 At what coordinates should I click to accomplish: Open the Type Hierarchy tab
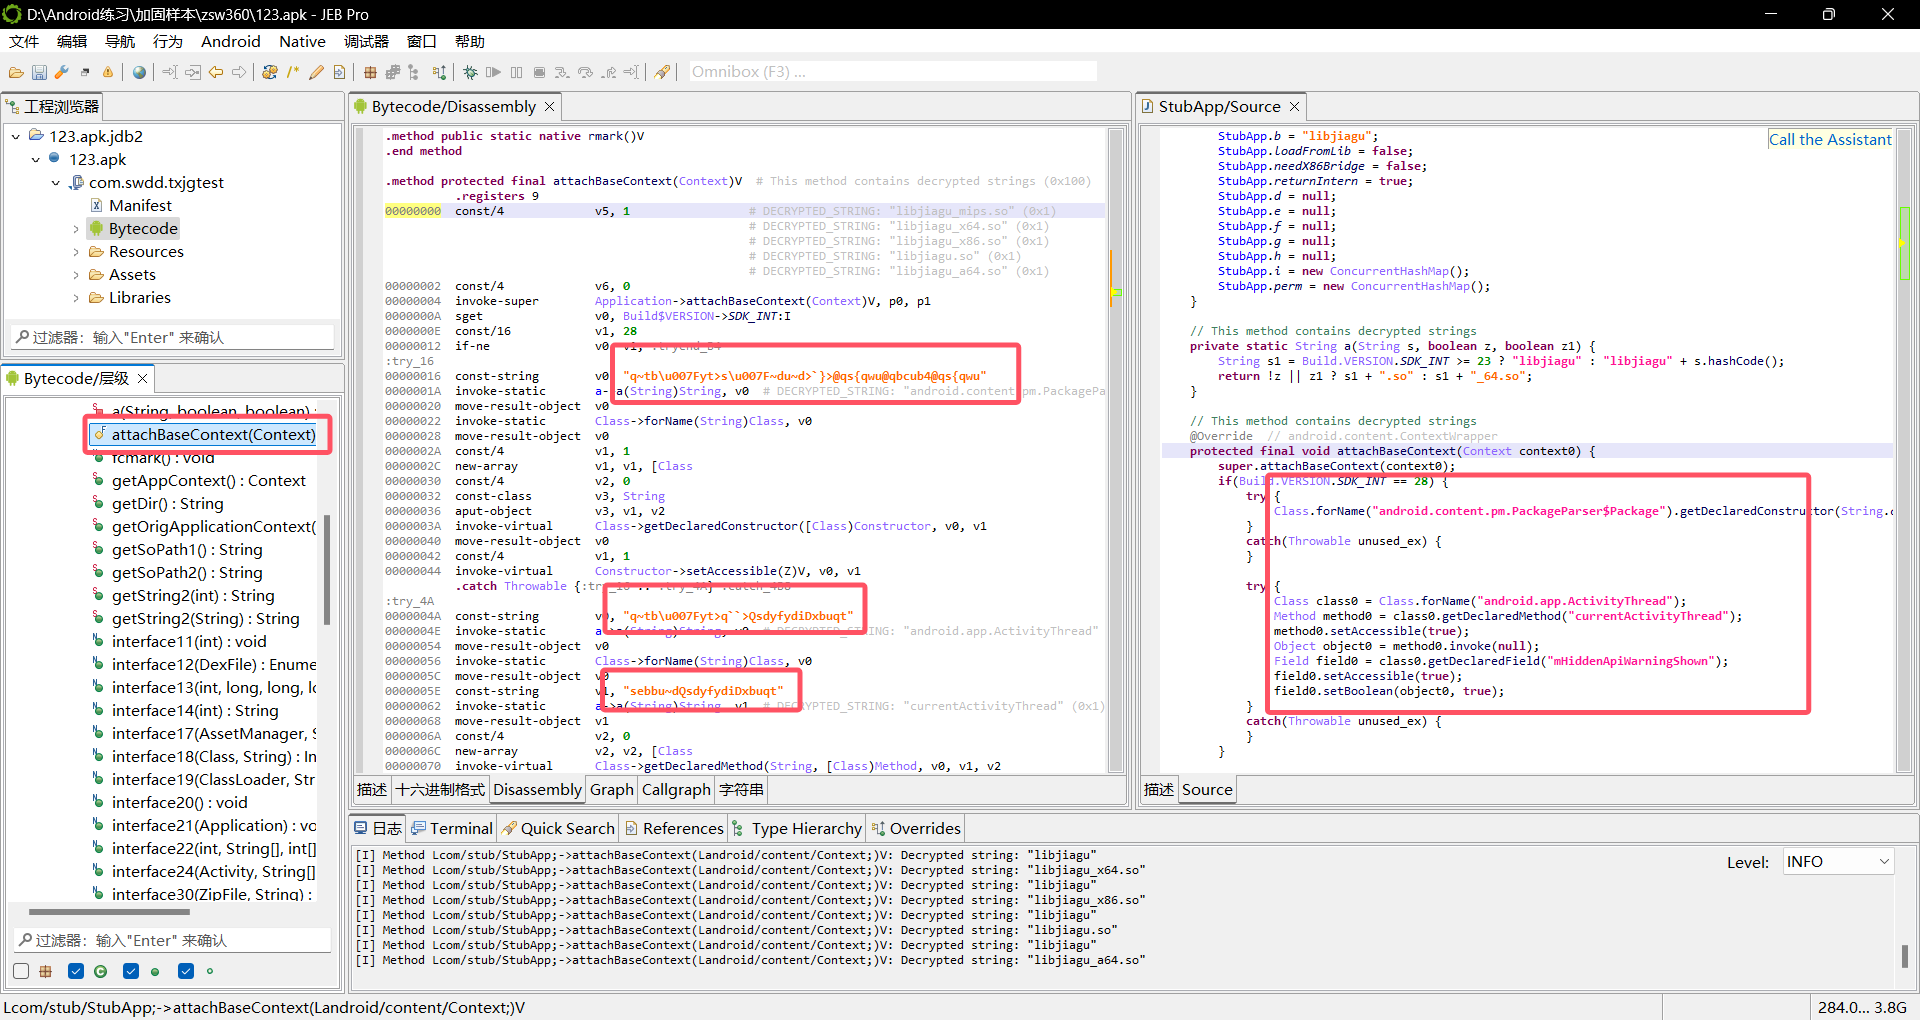[x=796, y=828]
